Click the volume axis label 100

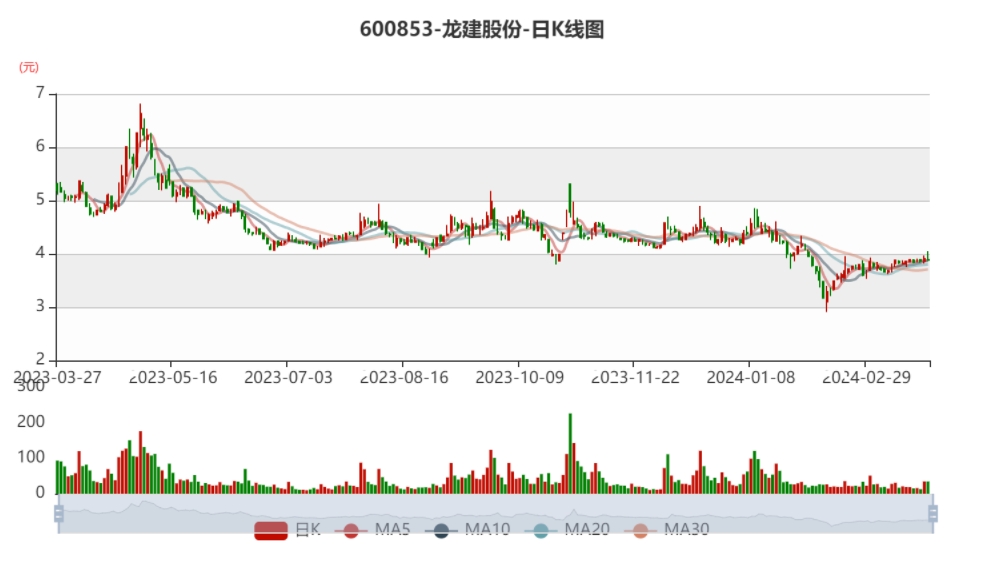(x=31, y=457)
